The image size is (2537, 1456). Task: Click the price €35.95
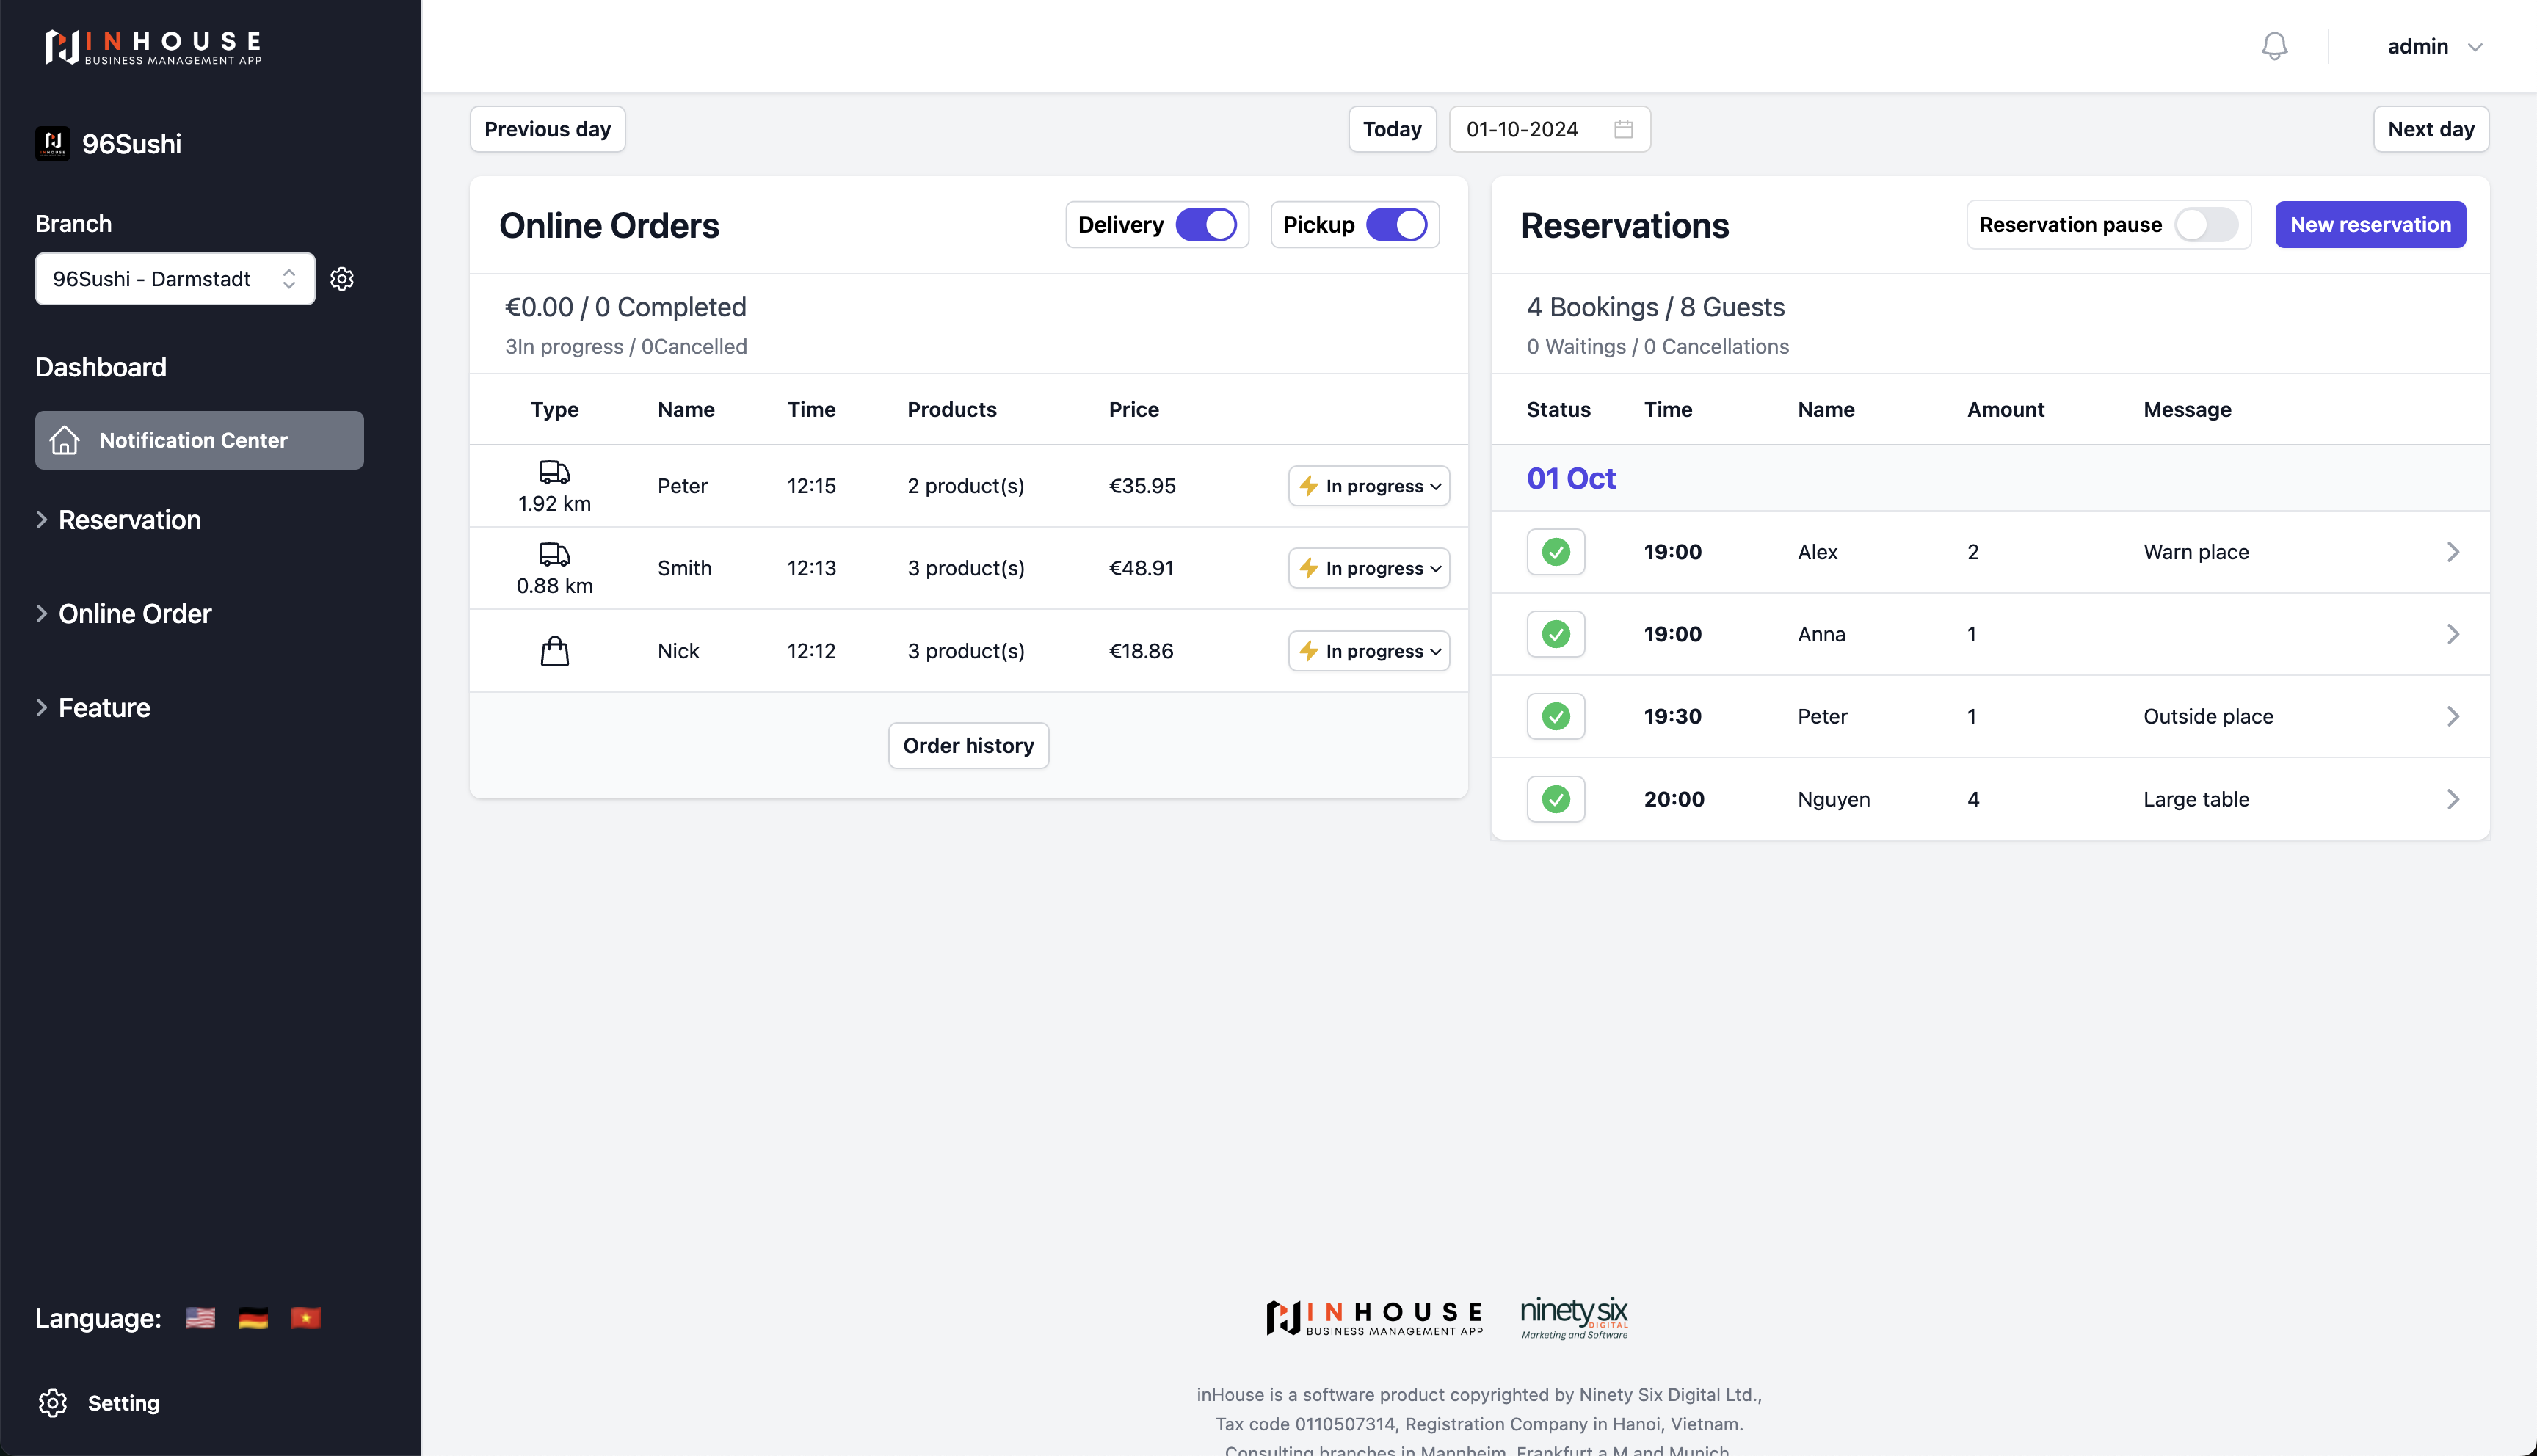(1142, 486)
